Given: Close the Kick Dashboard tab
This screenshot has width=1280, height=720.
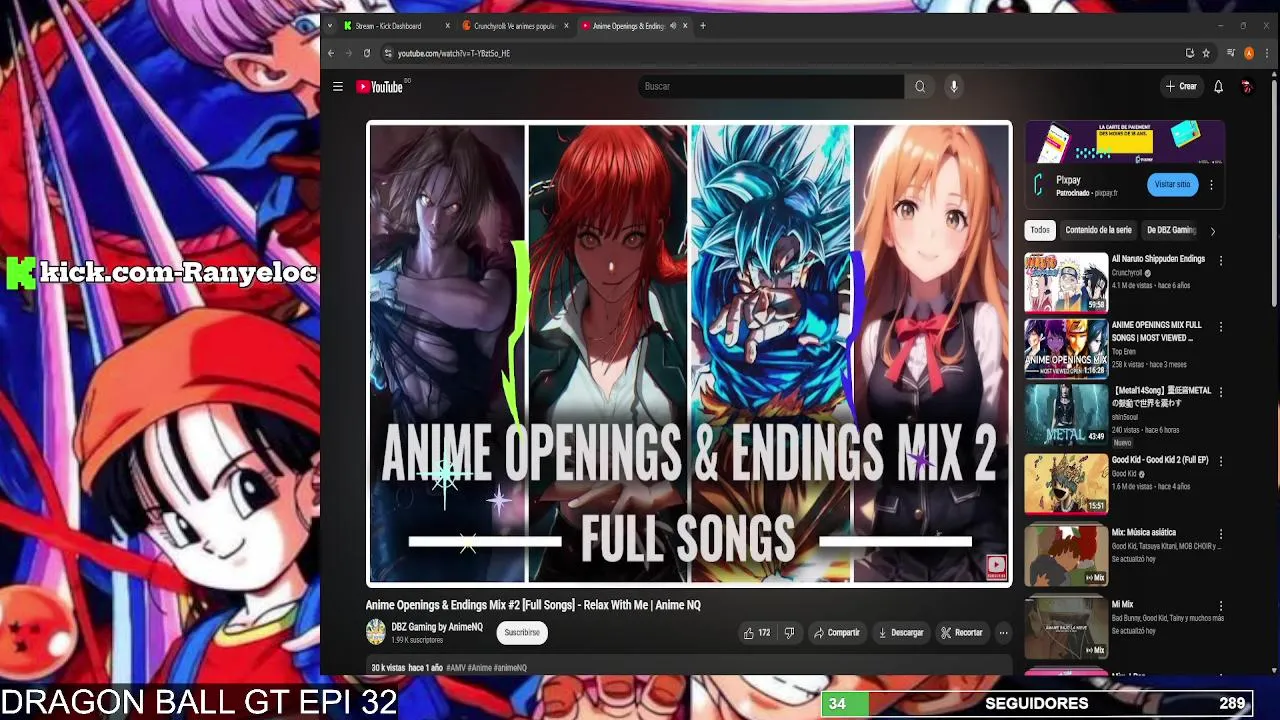Looking at the screenshot, I should (x=448, y=26).
